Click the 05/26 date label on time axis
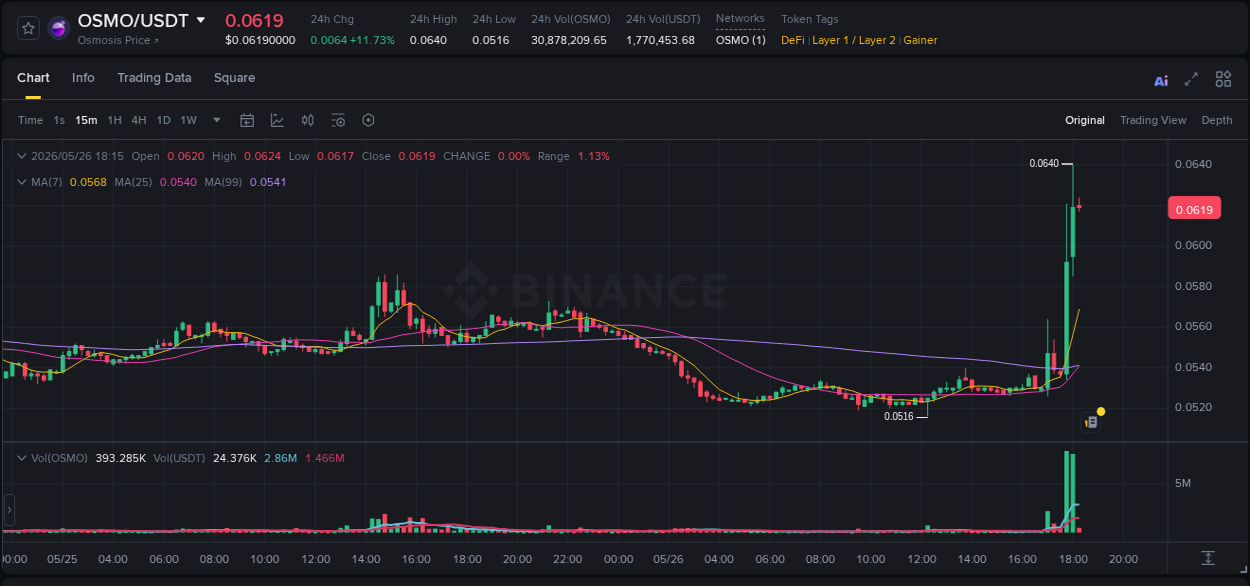Screen dimensions: 1250x586 [x=668, y=559]
